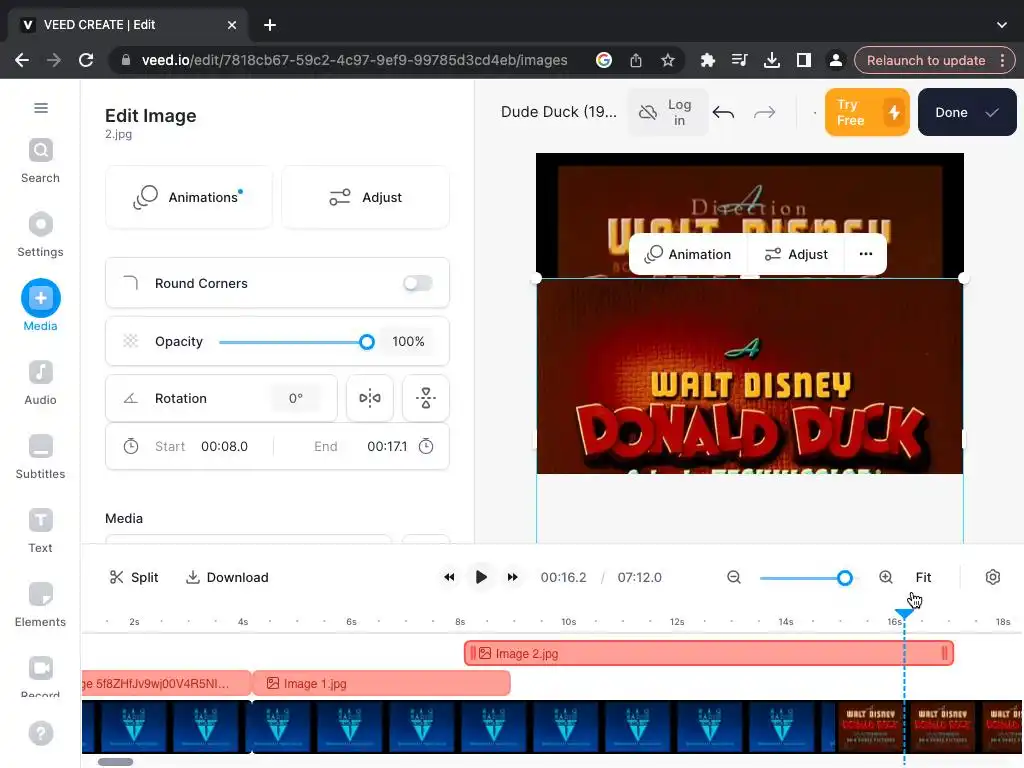Click Adjust in the floating image toolbar
The width and height of the screenshot is (1024, 768).
click(796, 254)
